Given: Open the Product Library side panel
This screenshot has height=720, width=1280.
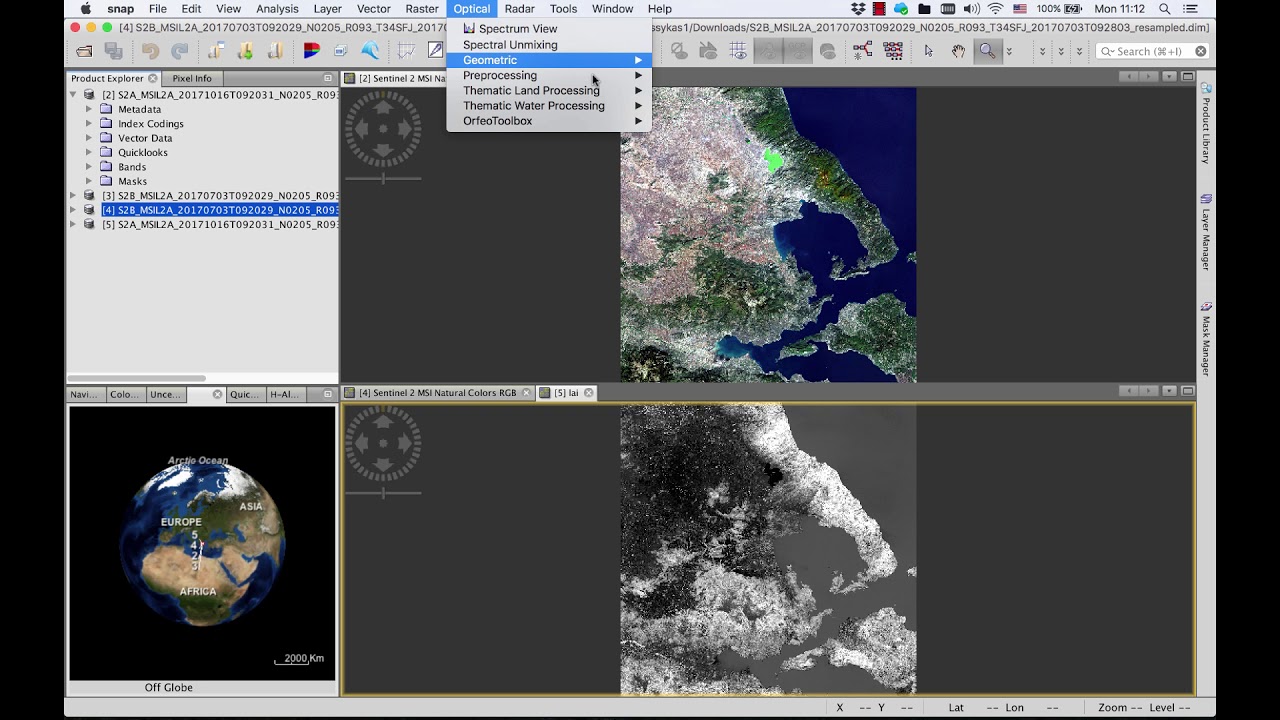Looking at the screenshot, I should point(1206,125).
